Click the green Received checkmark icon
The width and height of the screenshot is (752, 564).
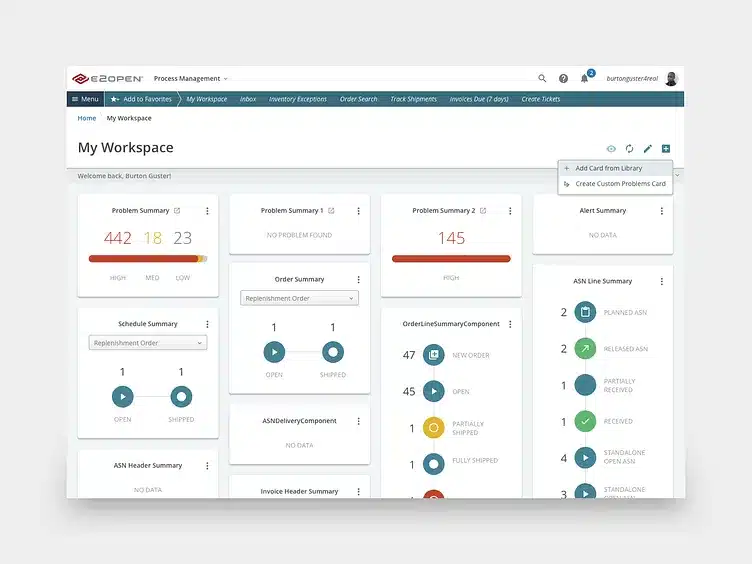585,422
